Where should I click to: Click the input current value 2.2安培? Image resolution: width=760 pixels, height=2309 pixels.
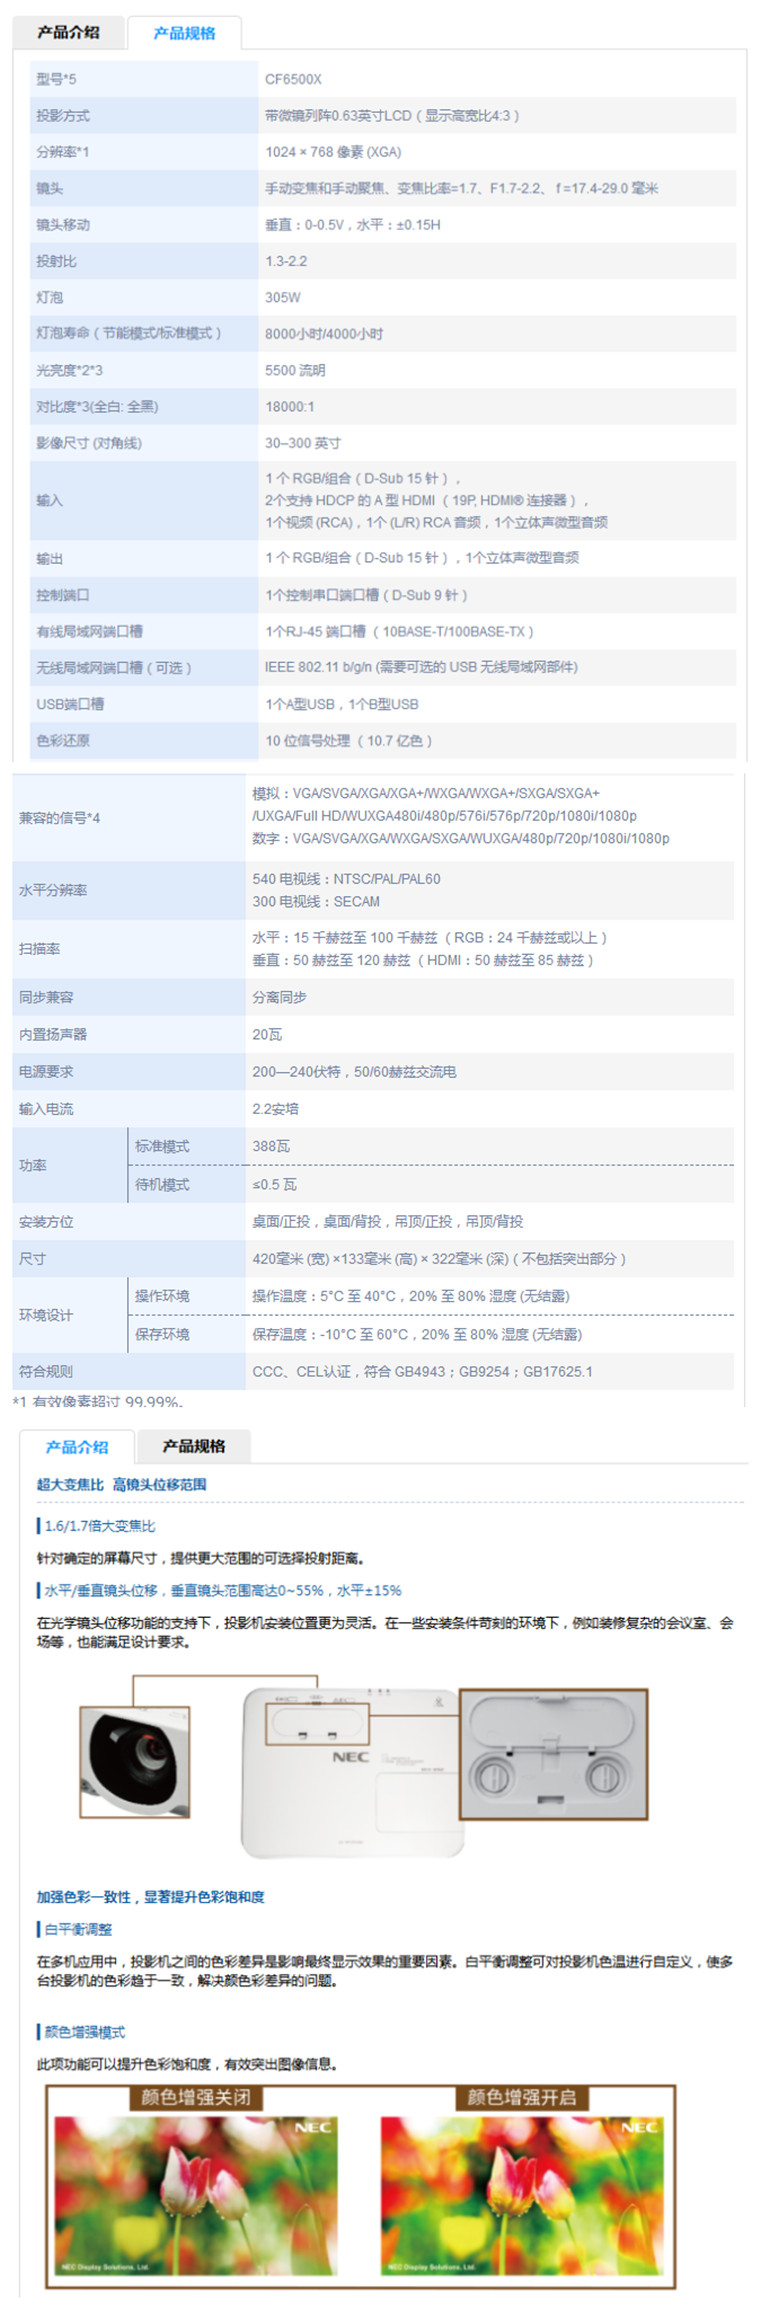(275, 1108)
